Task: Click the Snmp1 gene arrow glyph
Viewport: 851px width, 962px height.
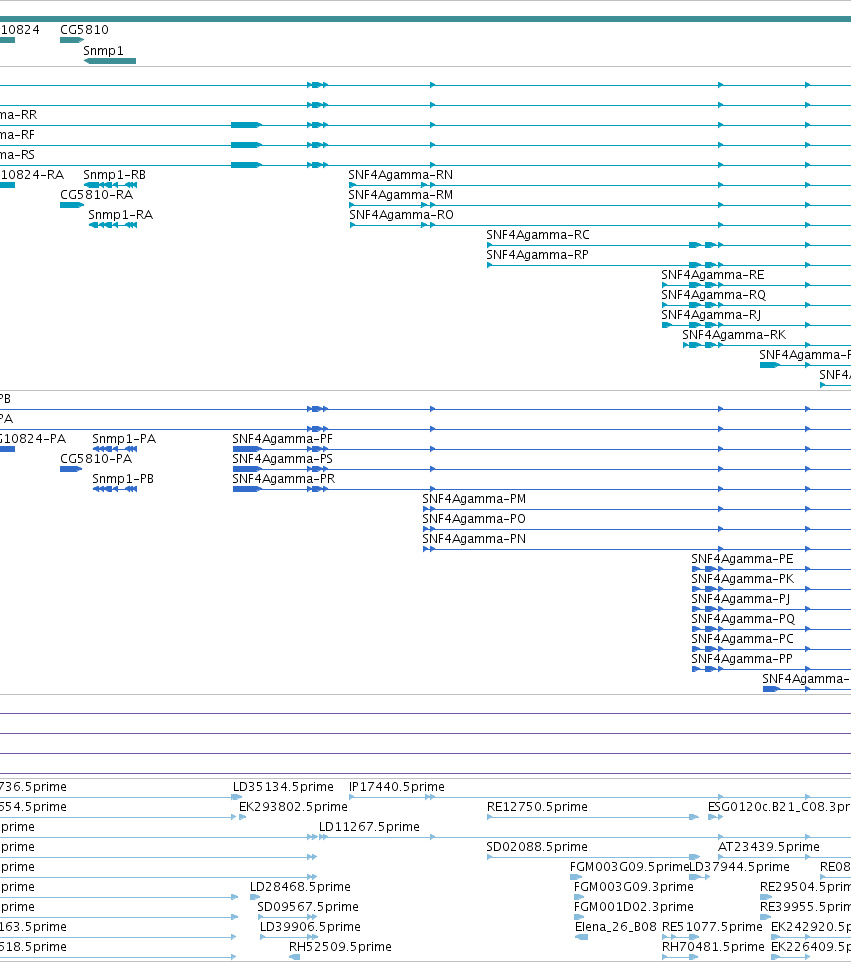Action: click(110, 61)
